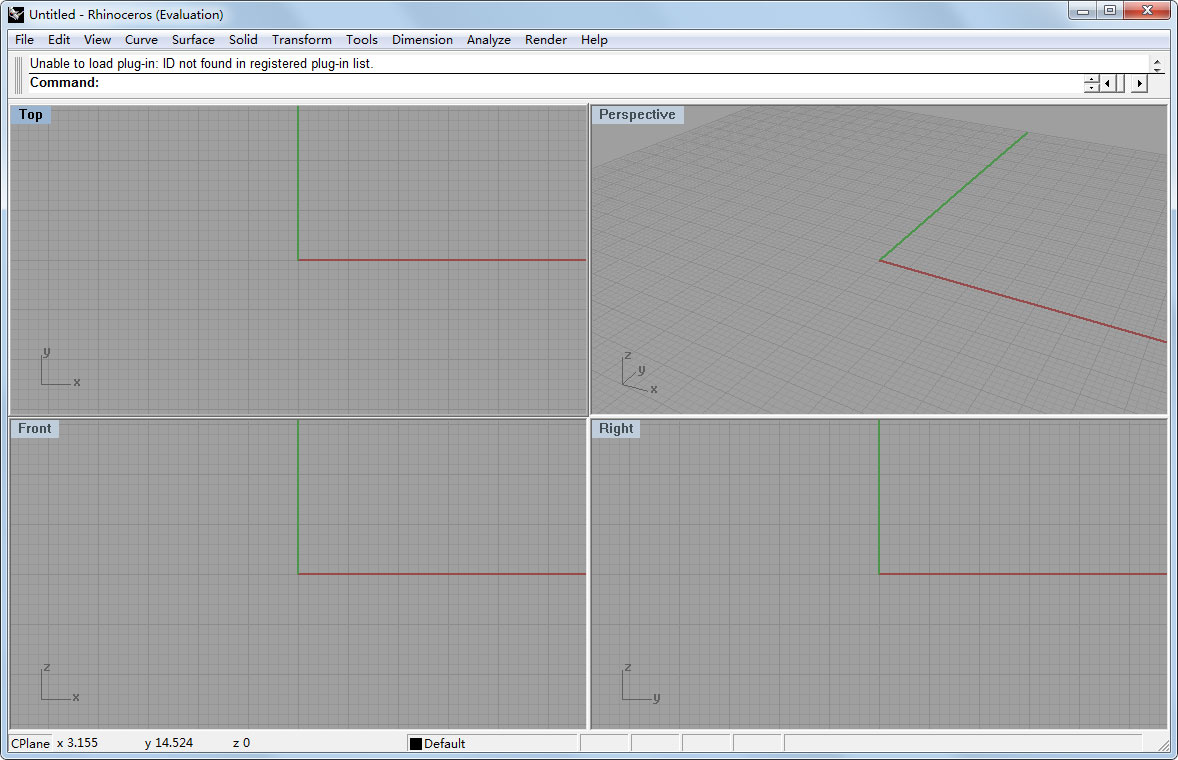Open the Tools menu
The image size is (1178, 760).
pos(361,40)
